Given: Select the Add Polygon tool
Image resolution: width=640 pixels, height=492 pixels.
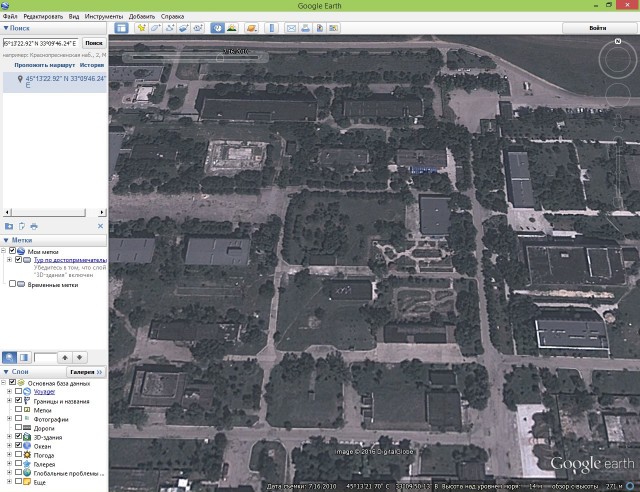Looking at the screenshot, I should tap(156, 28).
